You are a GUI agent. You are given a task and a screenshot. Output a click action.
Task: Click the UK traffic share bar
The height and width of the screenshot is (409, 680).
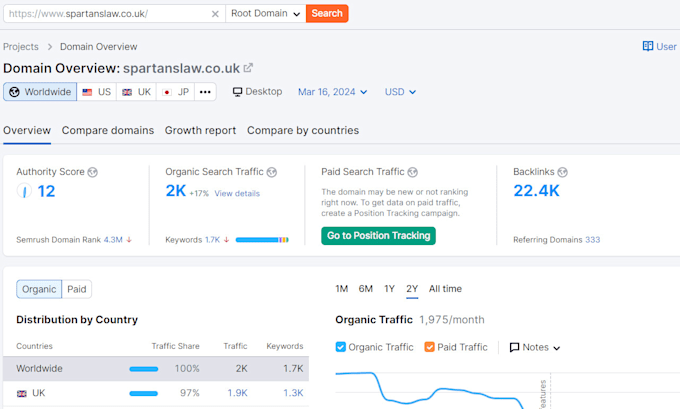coord(144,393)
